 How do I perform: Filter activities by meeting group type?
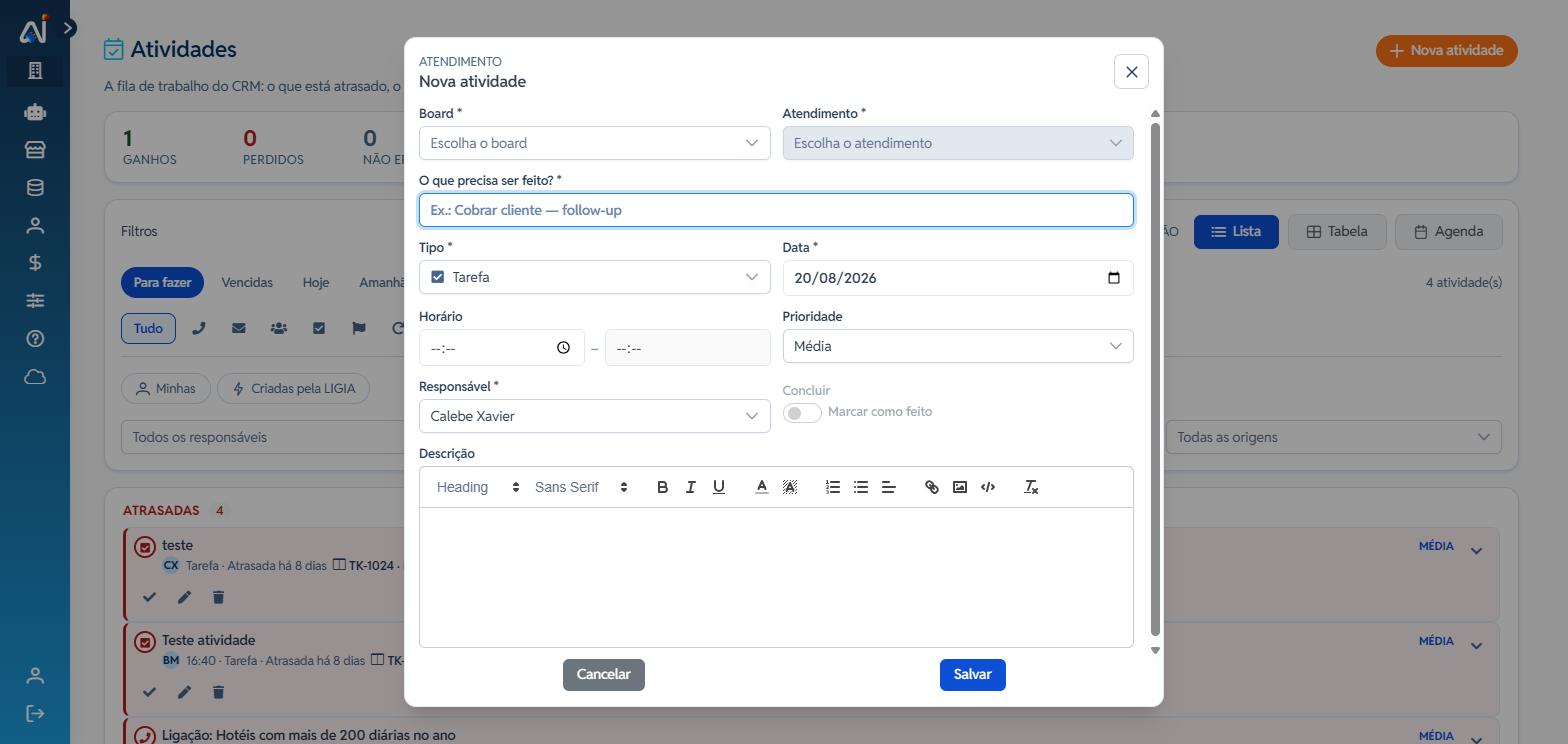279,328
